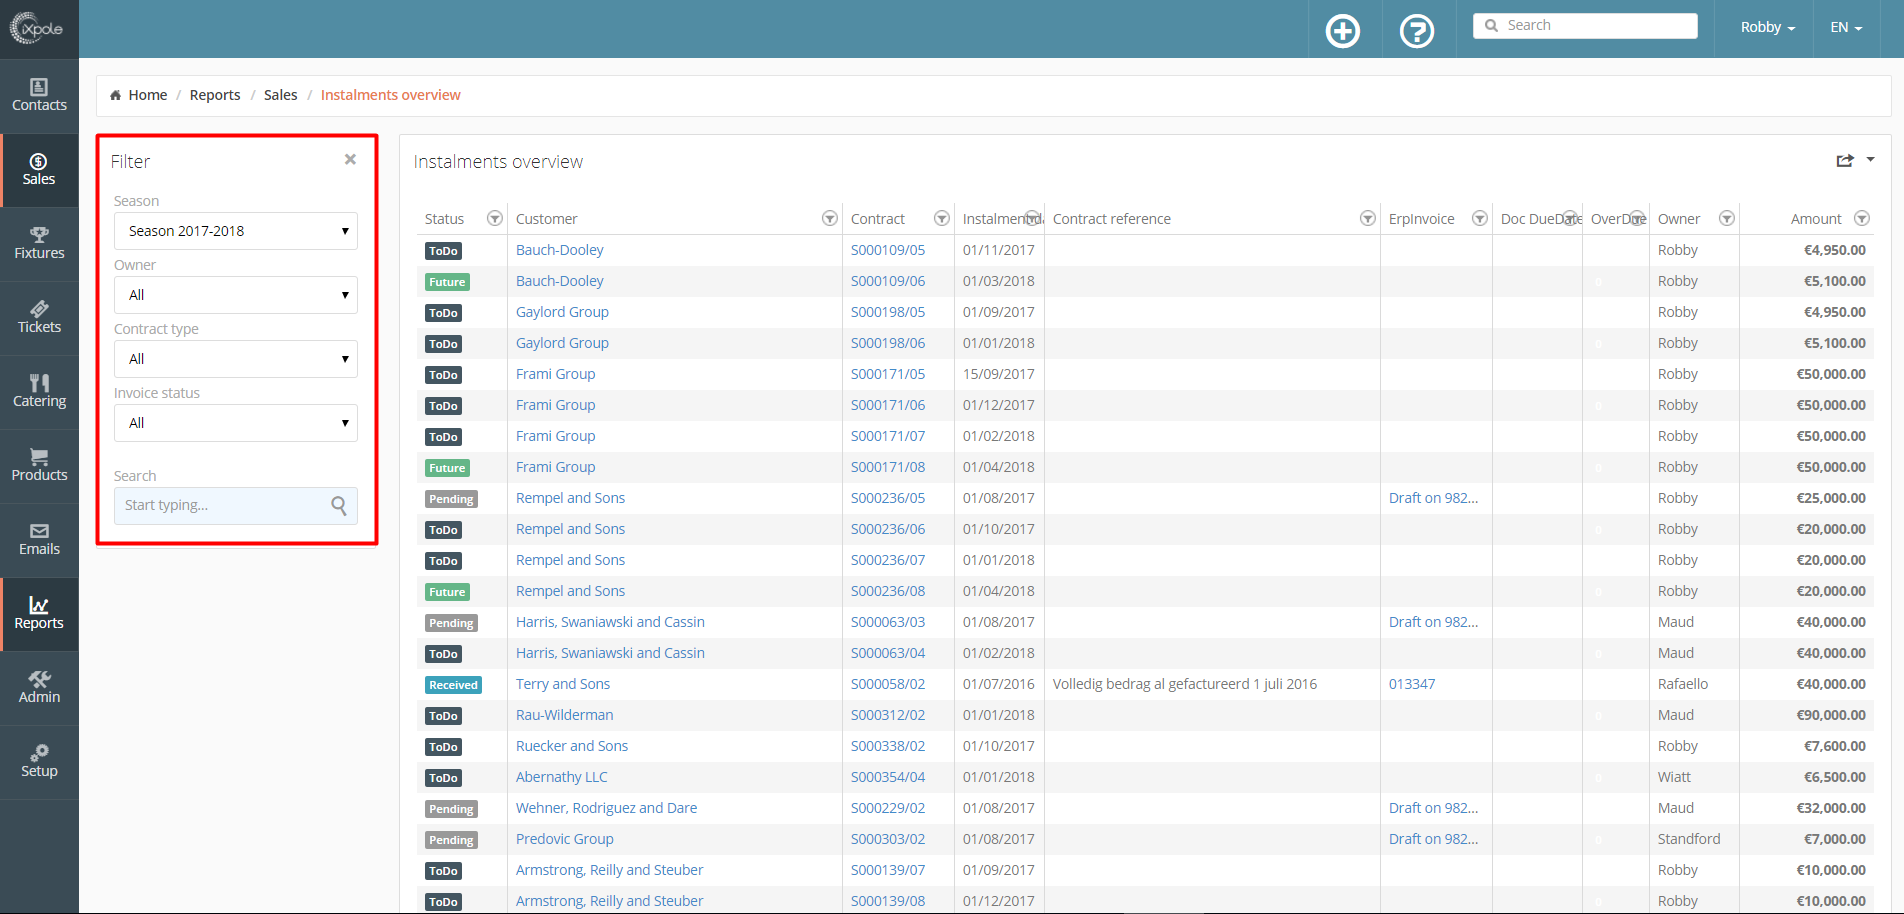Open the Emails sidebar section
The image size is (1904, 914).
(39, 540)
